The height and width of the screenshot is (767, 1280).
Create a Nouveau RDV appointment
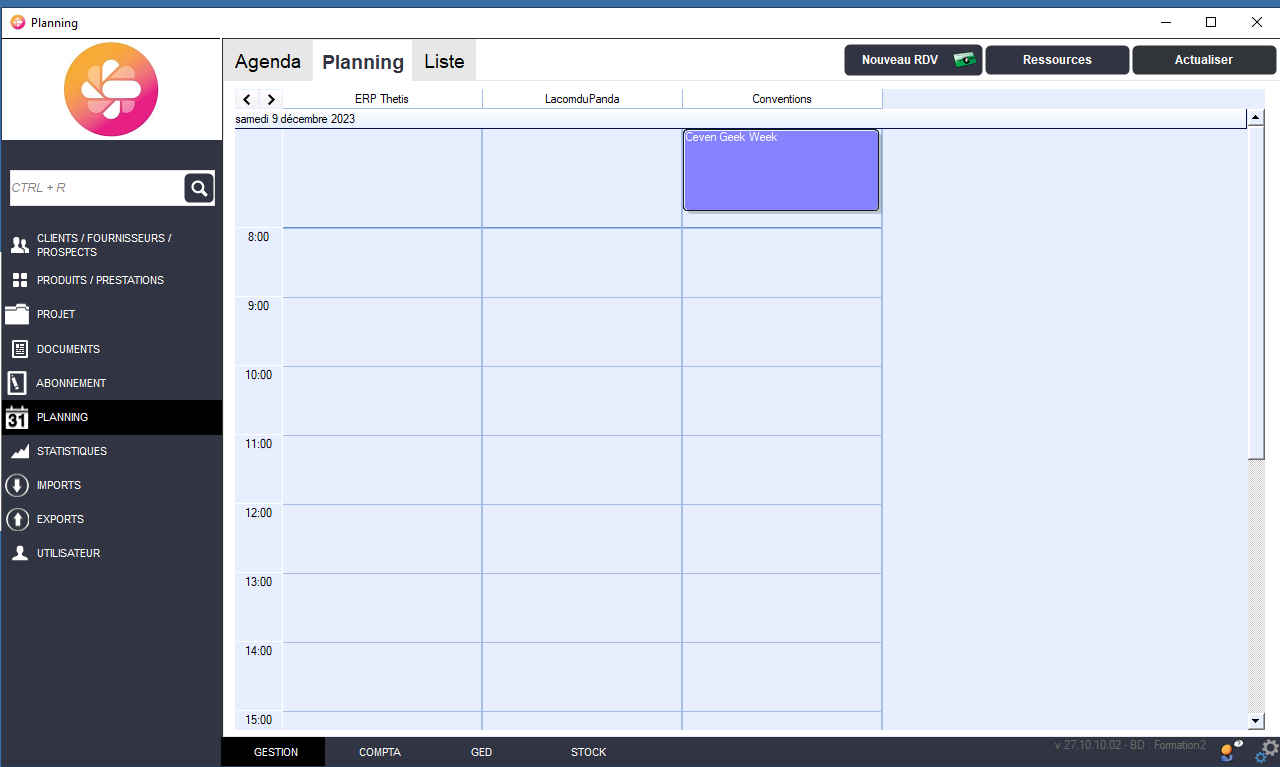point(913,60)
